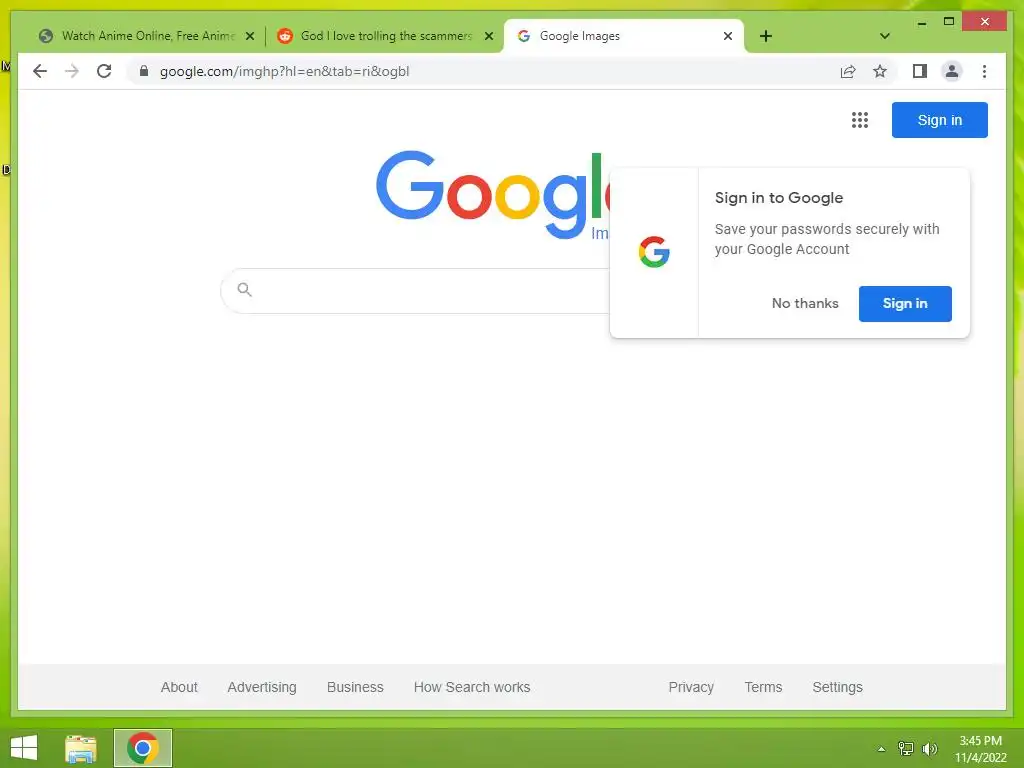Switch to God I love trolling tab

385,36
